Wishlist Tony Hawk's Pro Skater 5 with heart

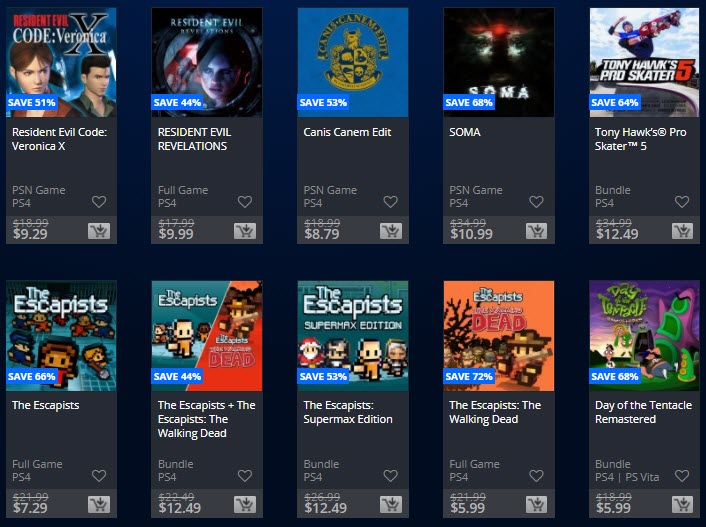click(x=682, y=202)
